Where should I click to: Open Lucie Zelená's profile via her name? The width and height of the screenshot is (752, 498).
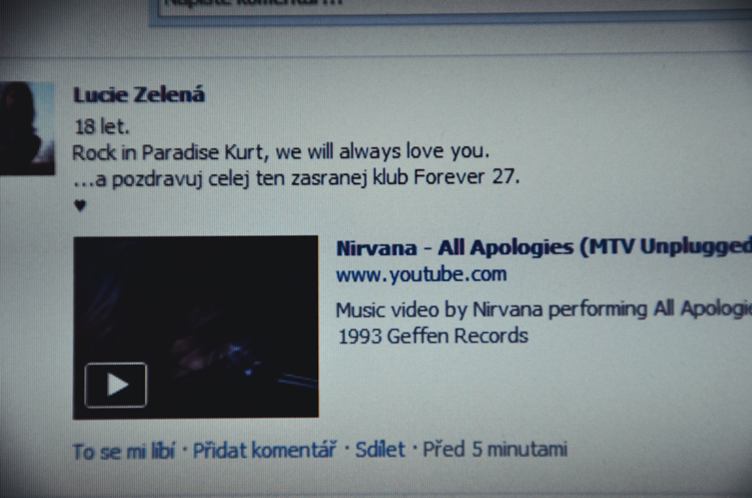click(x=139, y=95)
